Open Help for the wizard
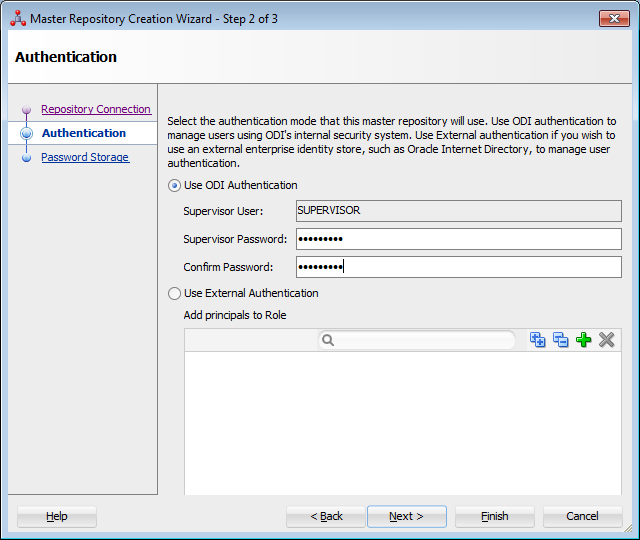 tap(57, 516)
